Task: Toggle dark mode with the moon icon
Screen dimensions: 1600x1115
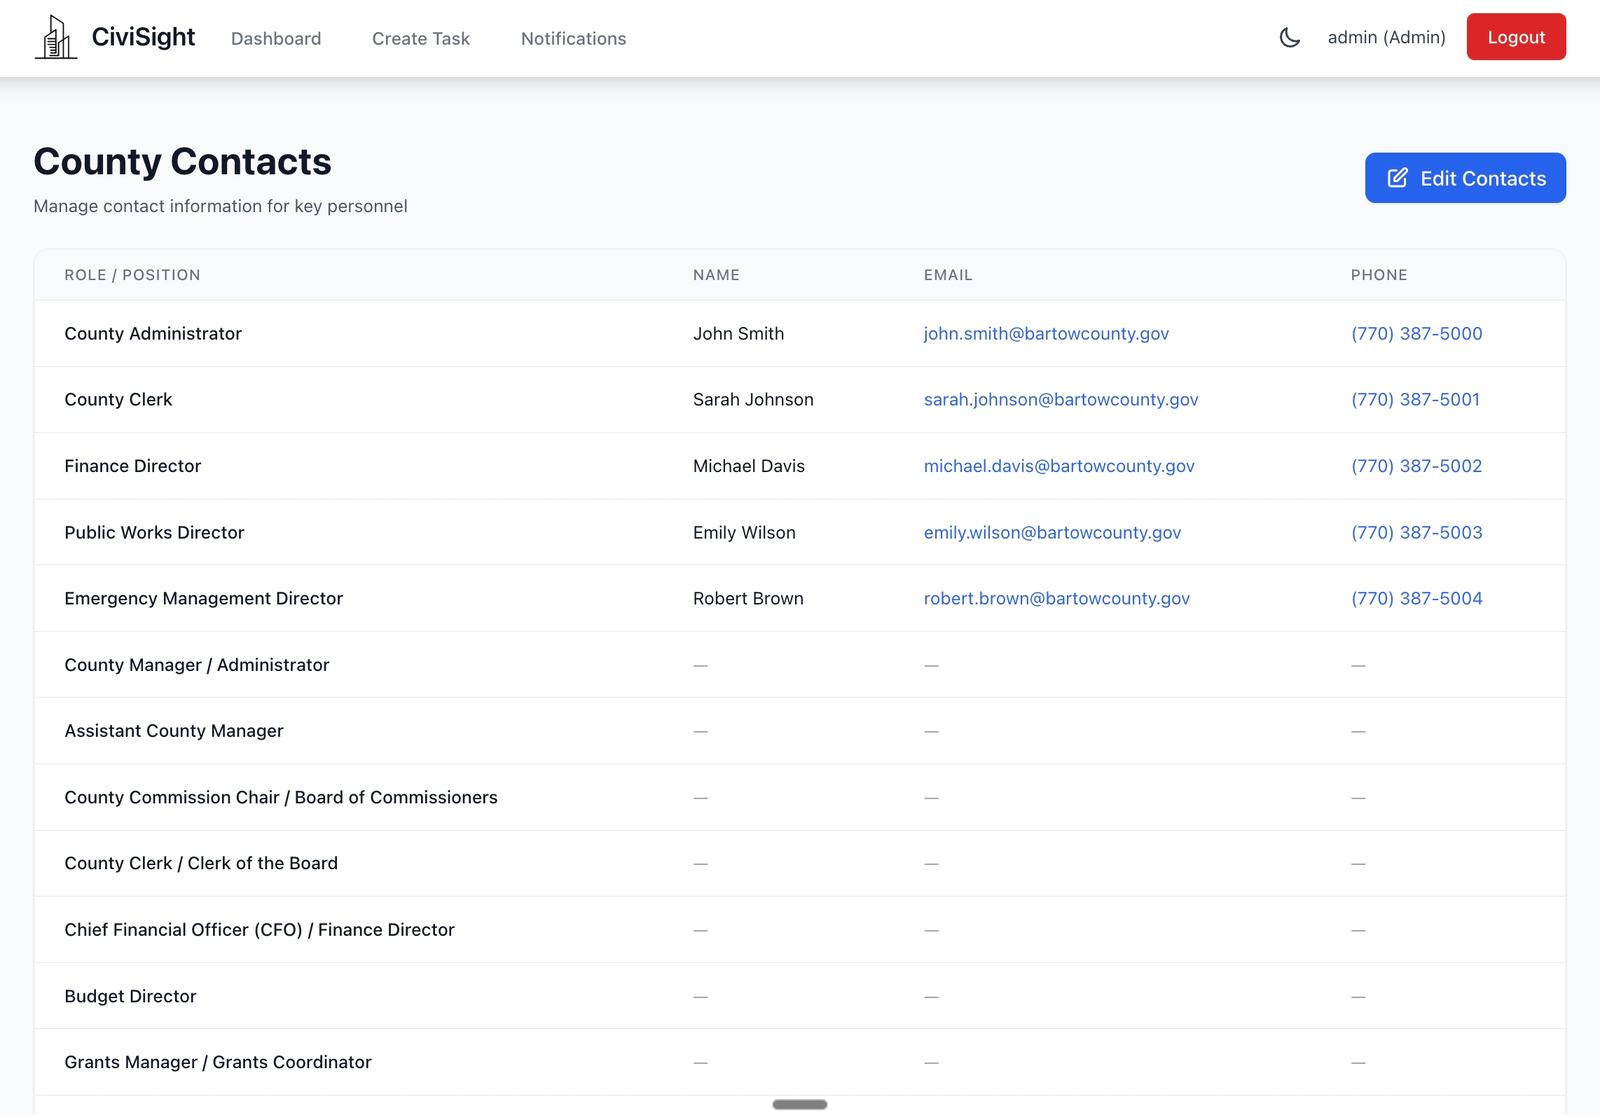Action: click(1289, 37)
